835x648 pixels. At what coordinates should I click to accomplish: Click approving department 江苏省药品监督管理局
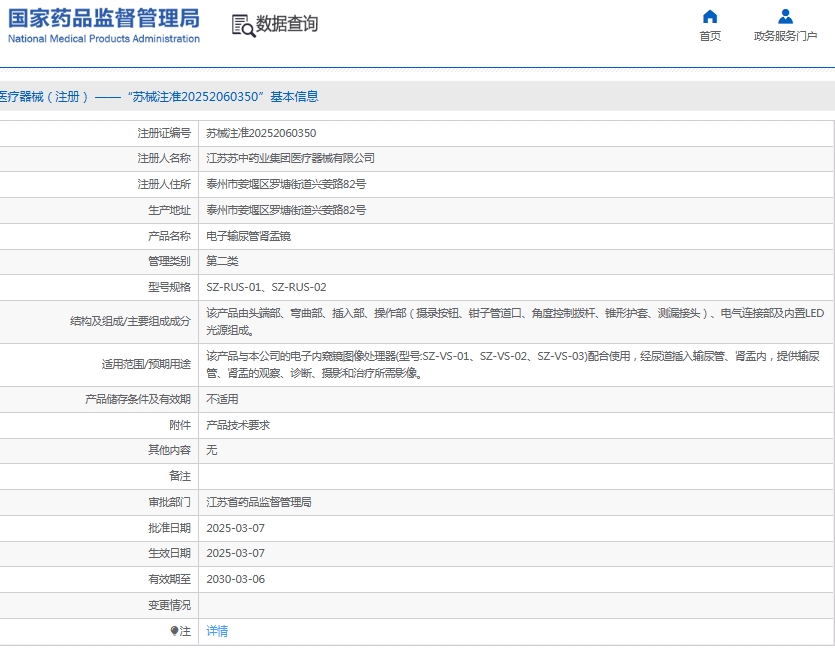[259, 502]
